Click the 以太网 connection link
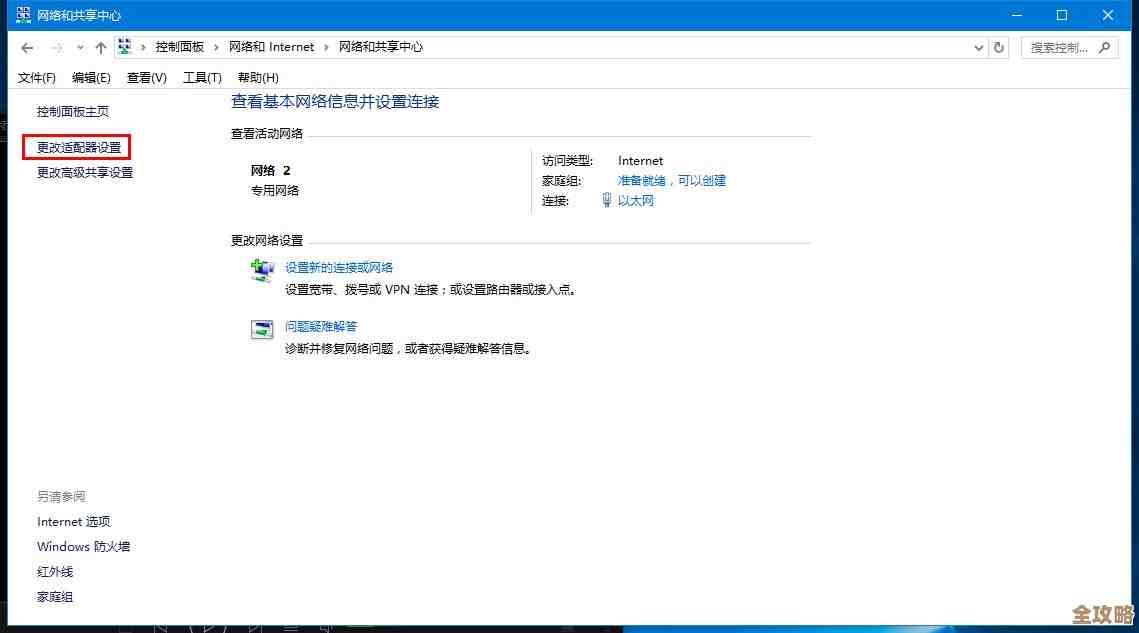The height and width of the screenshot is (633, 1139). [639, 200]
